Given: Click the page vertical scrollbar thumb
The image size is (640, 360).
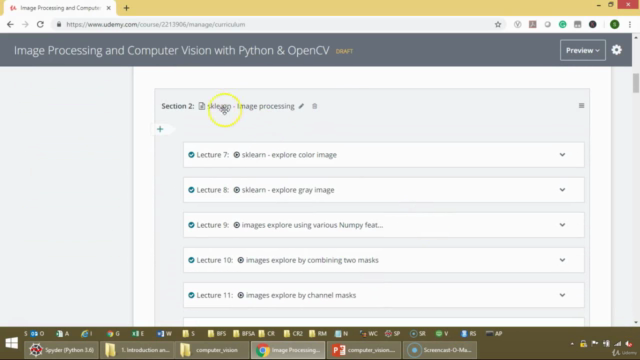Looking at the screenshot, I should [x=636, y=83].
